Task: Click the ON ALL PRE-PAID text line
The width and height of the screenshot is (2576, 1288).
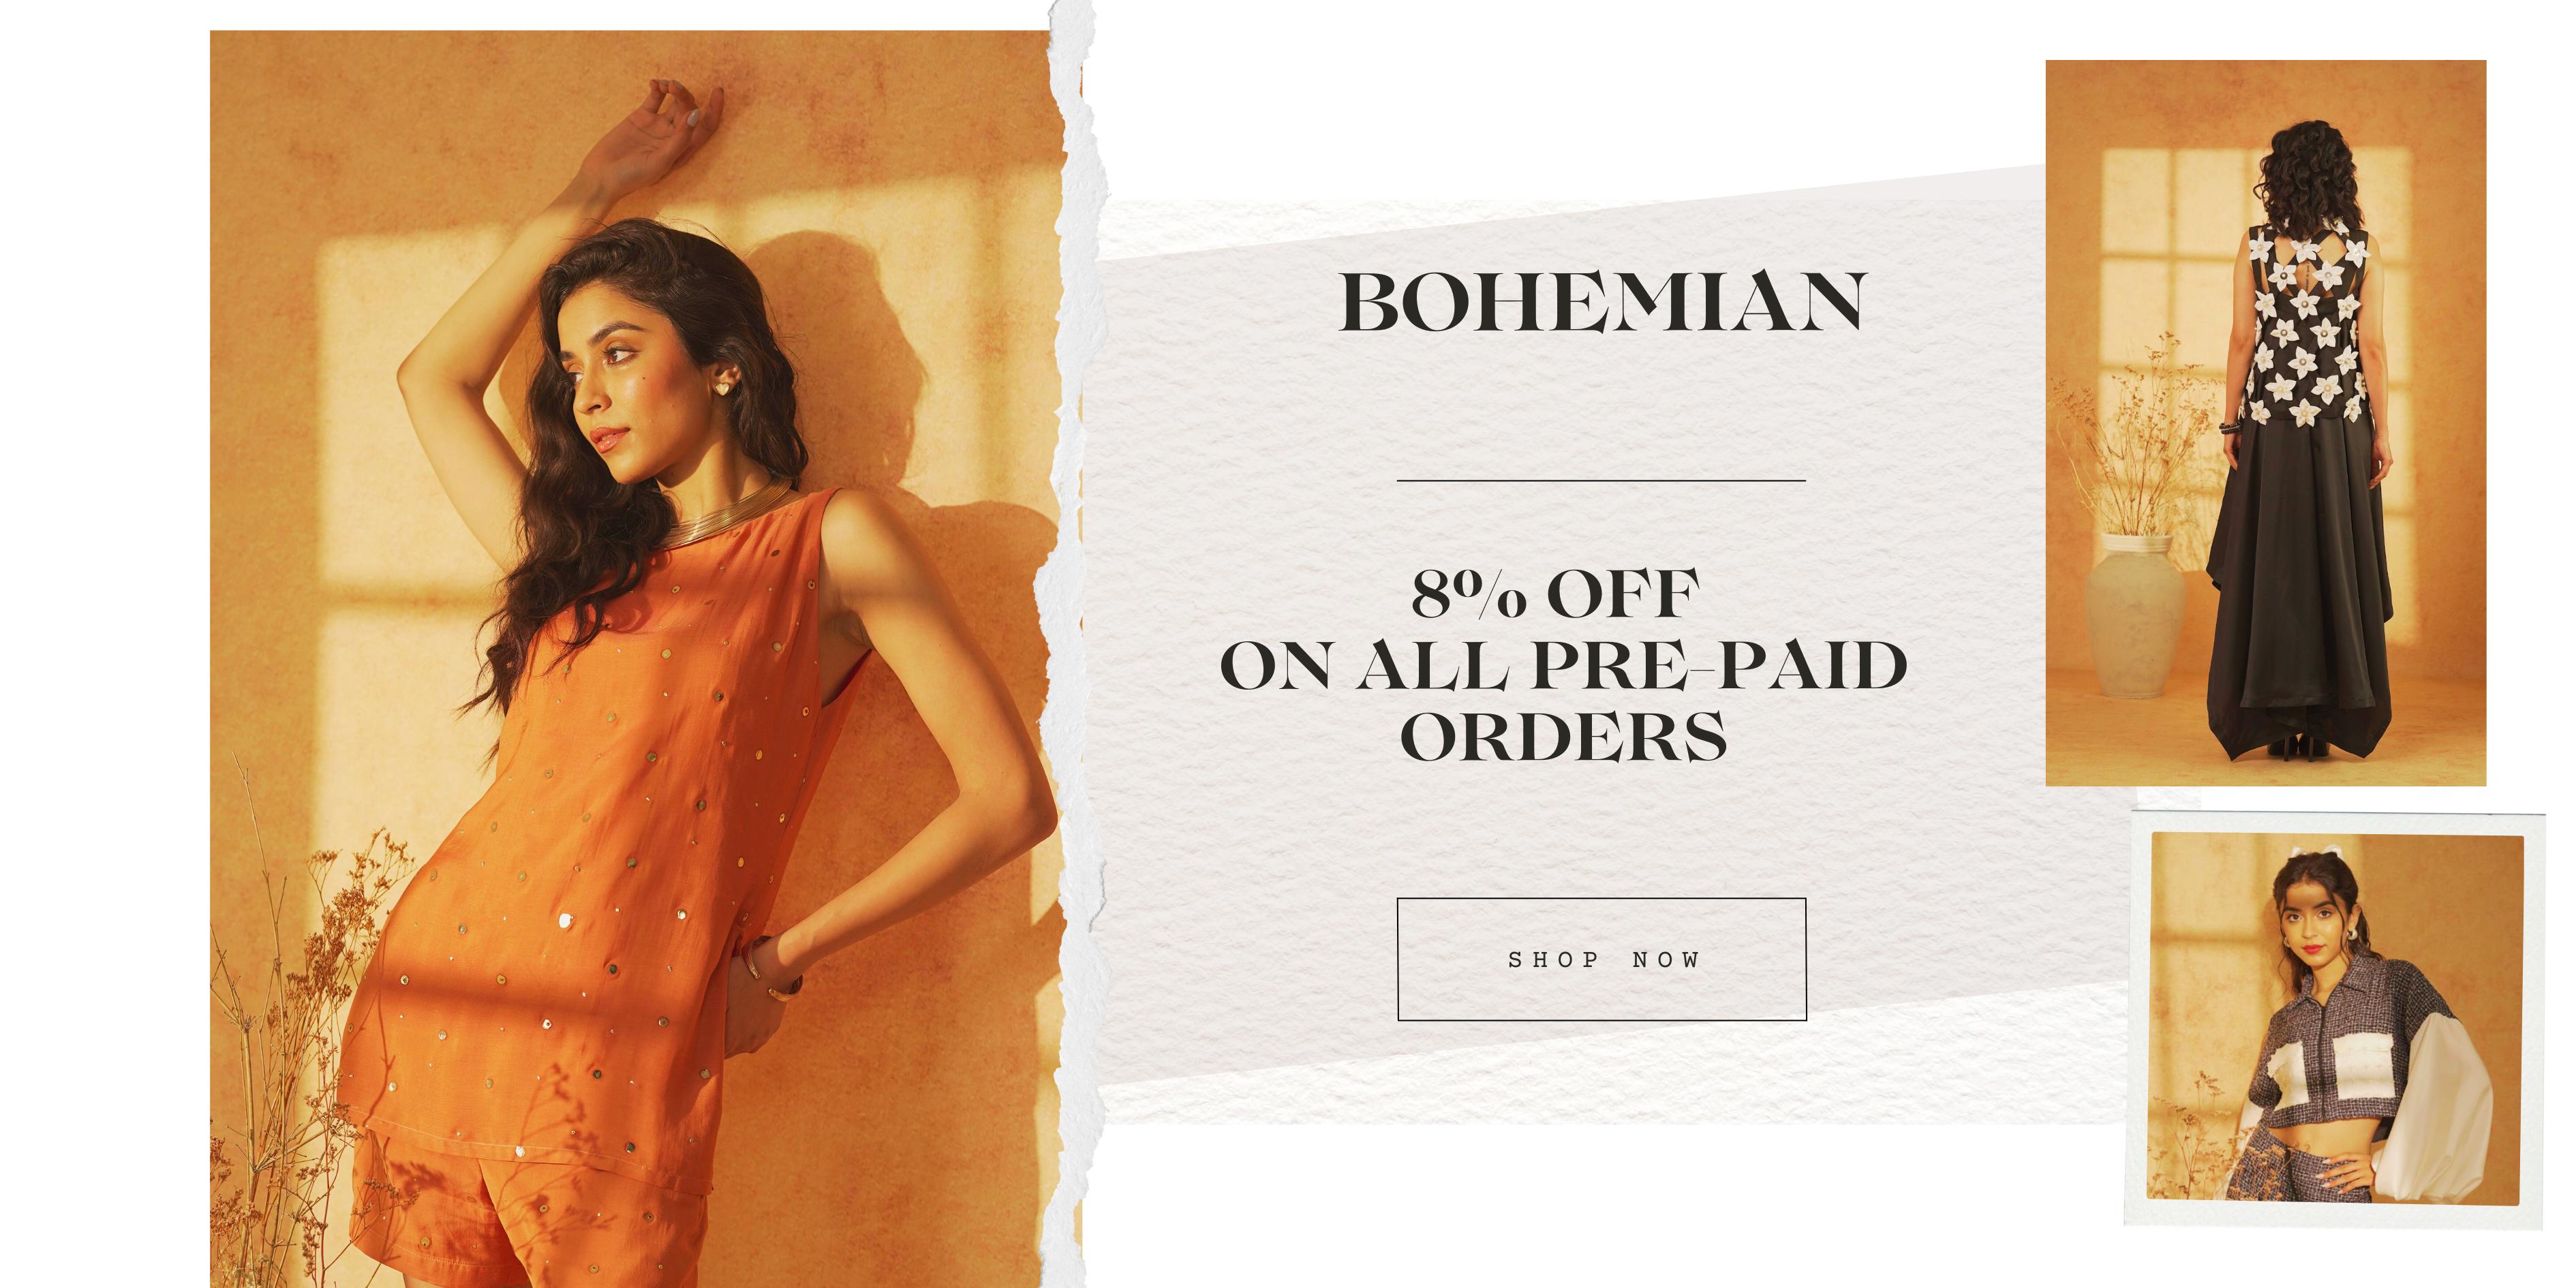Action: (x=1563, y=666)
